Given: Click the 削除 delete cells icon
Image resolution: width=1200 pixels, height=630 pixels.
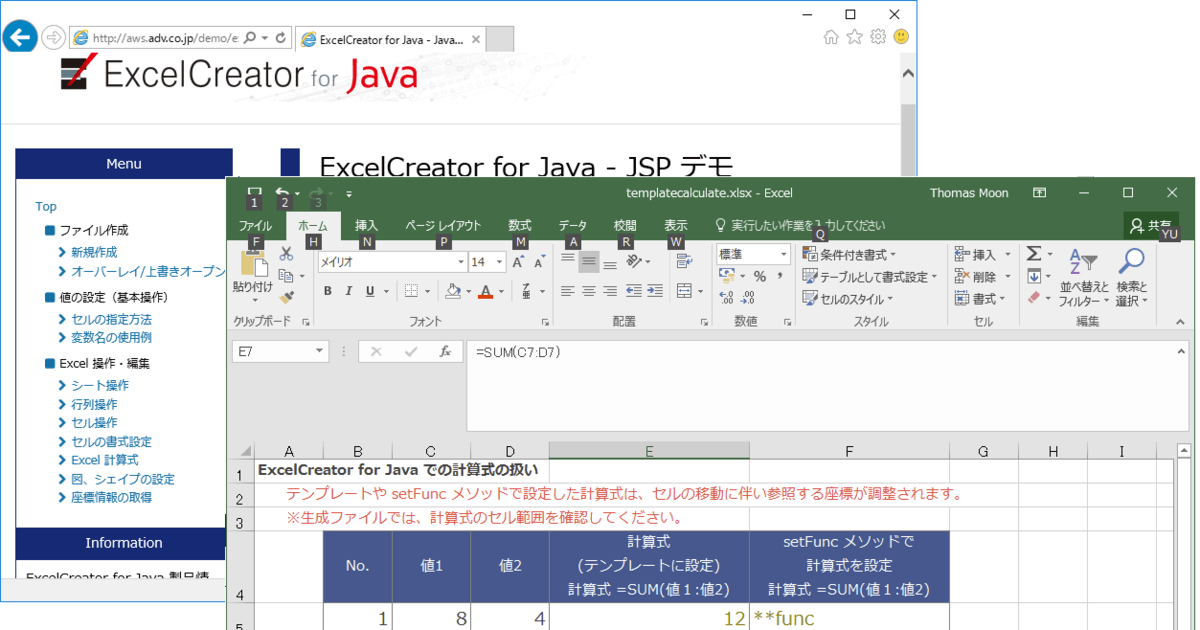Looking at the screenshot, I should tap(963, 276).
